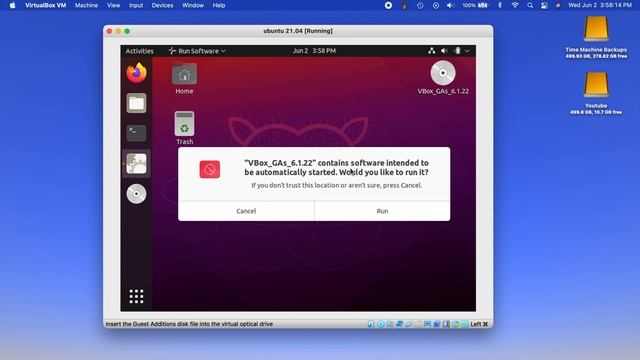Open the Devices menu
640x360 pixels.
click(x=162, y=5)
